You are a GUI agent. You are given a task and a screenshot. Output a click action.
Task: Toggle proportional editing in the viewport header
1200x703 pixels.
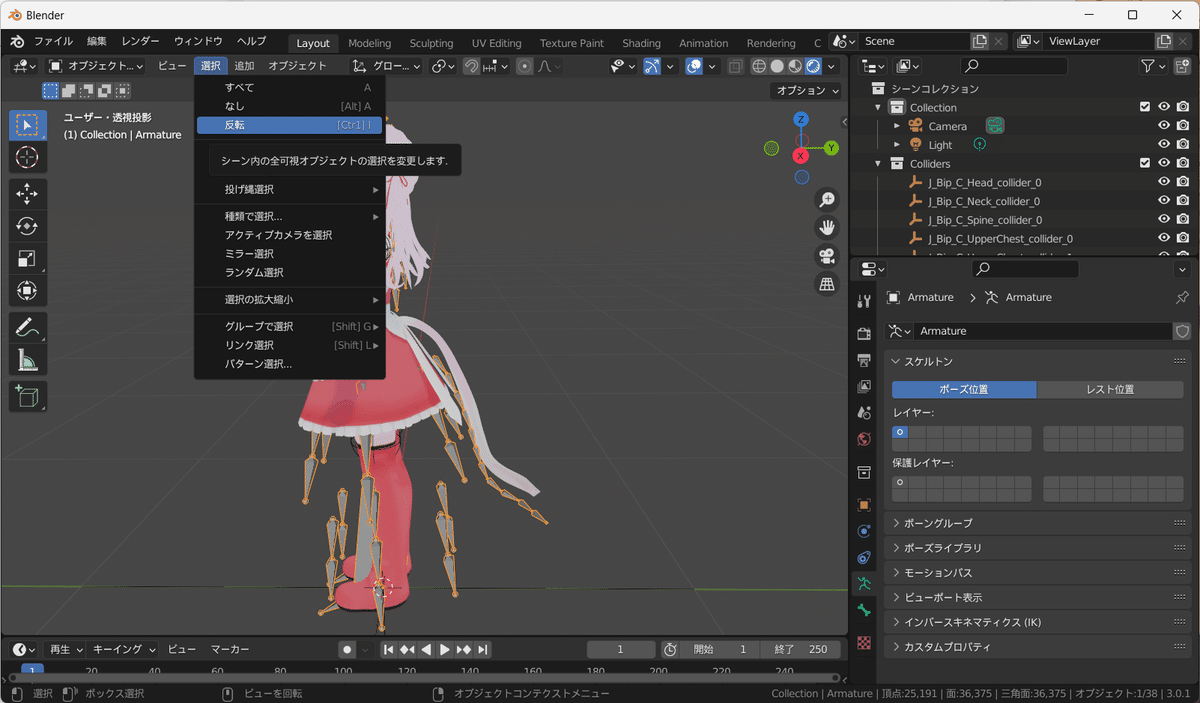[524, 66]
